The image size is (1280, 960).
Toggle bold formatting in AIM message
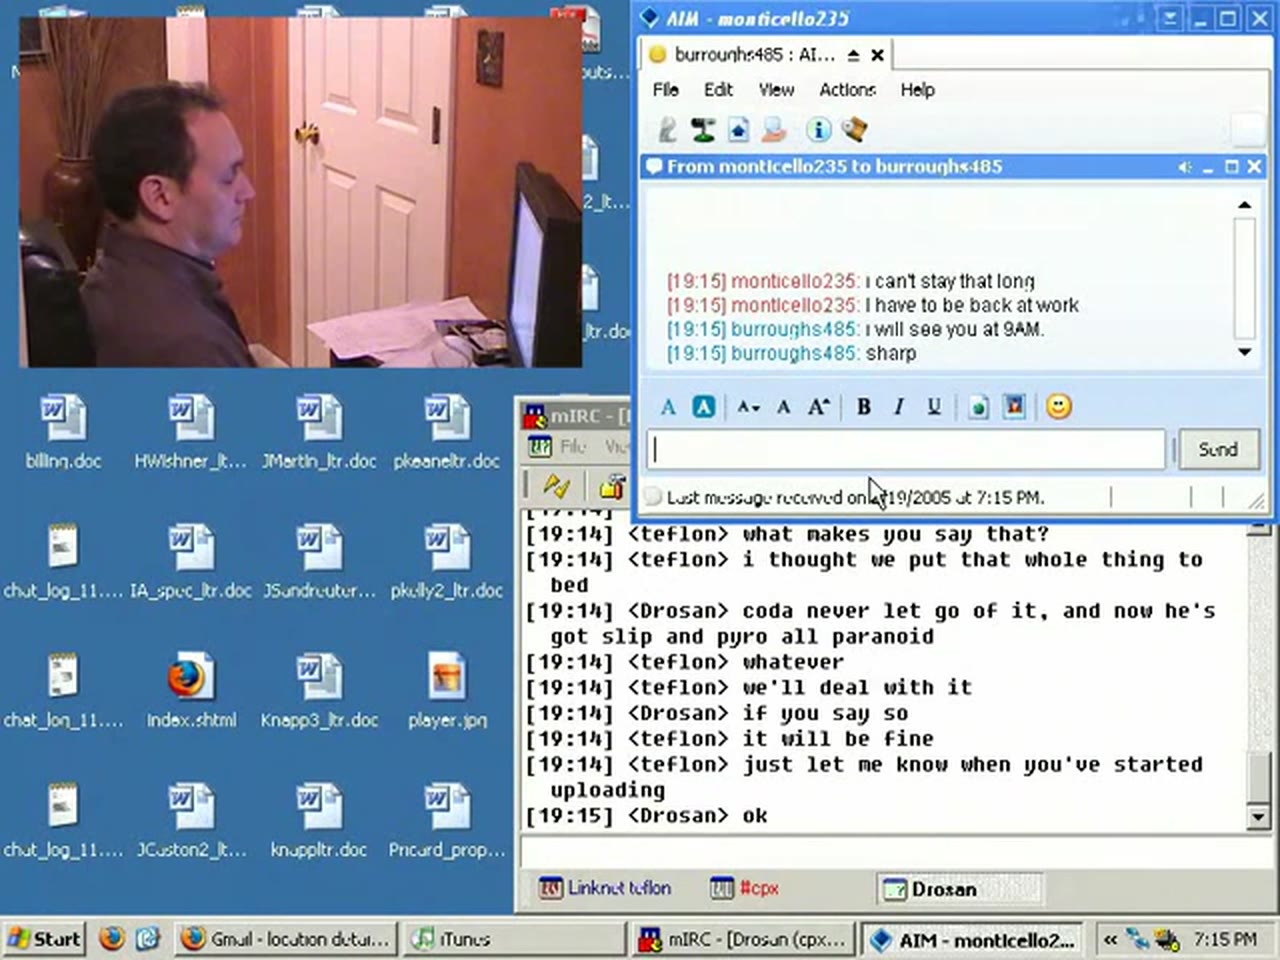click(x=864, y=406)
